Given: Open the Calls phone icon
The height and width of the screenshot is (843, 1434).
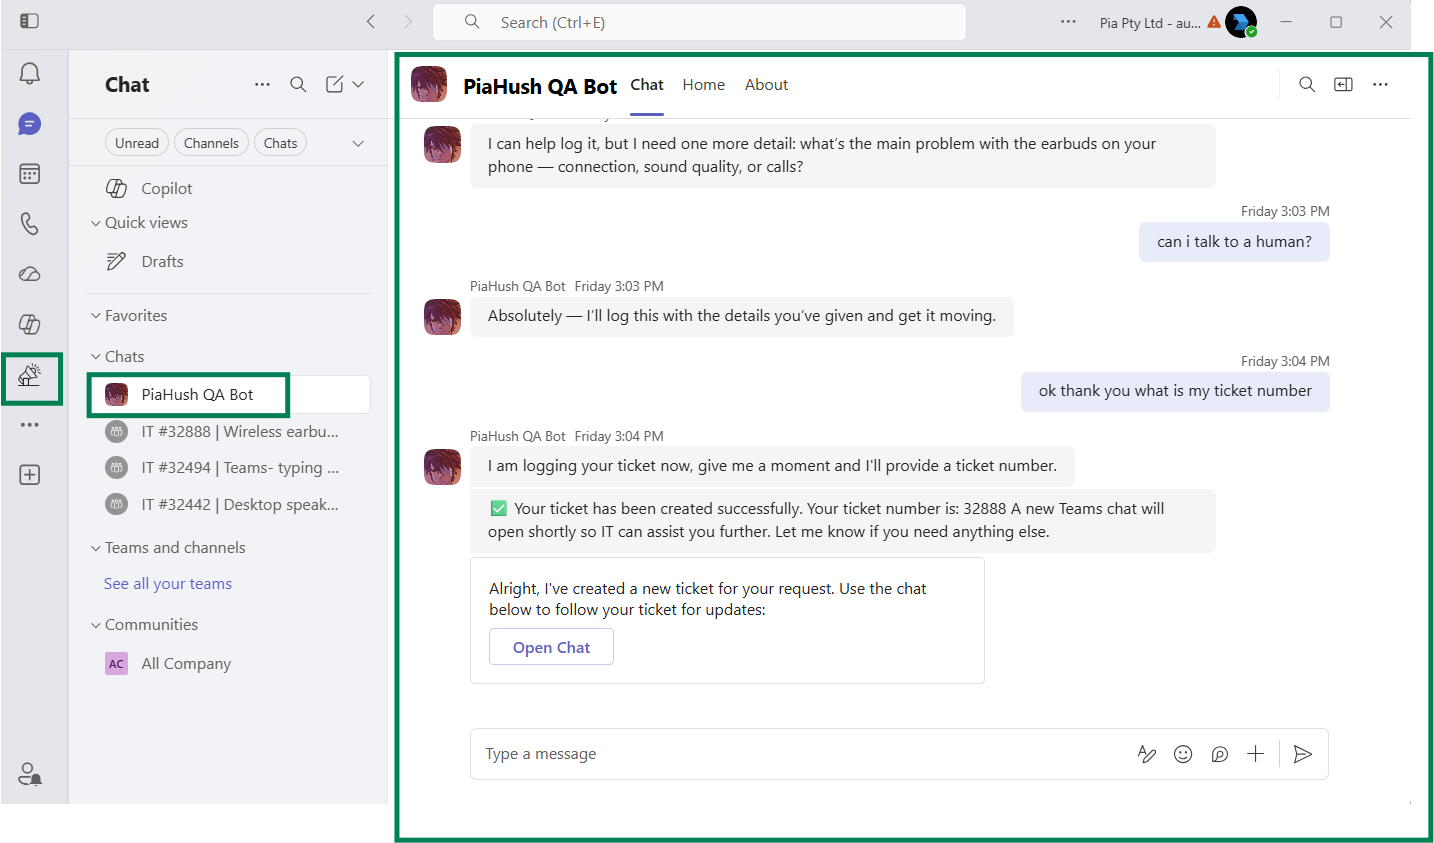Looking at the screenshot, I should click(30, 223).
